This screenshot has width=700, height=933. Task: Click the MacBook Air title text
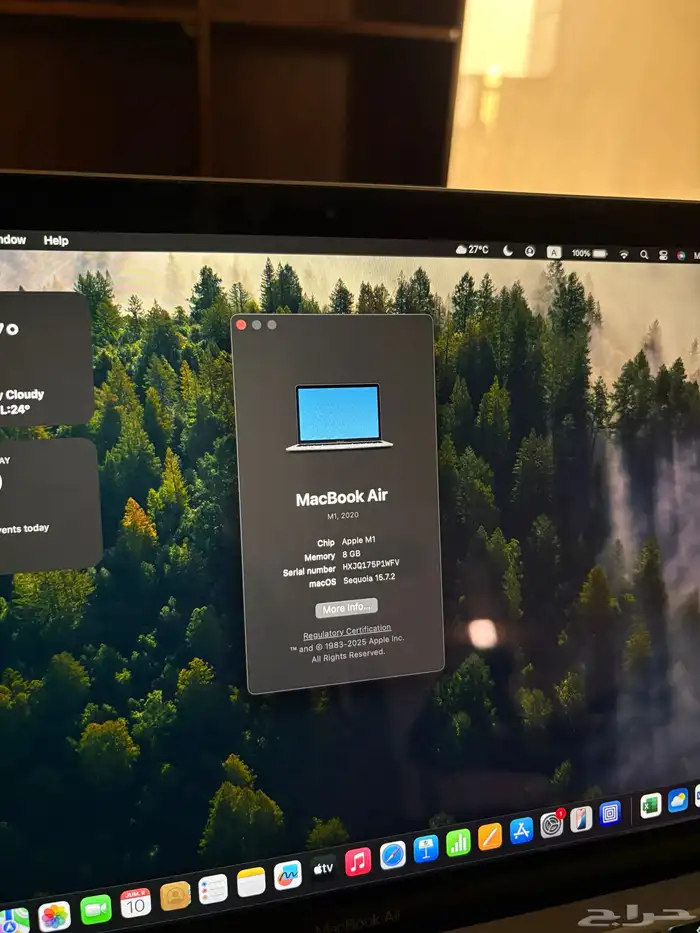(x=342, y=497)
